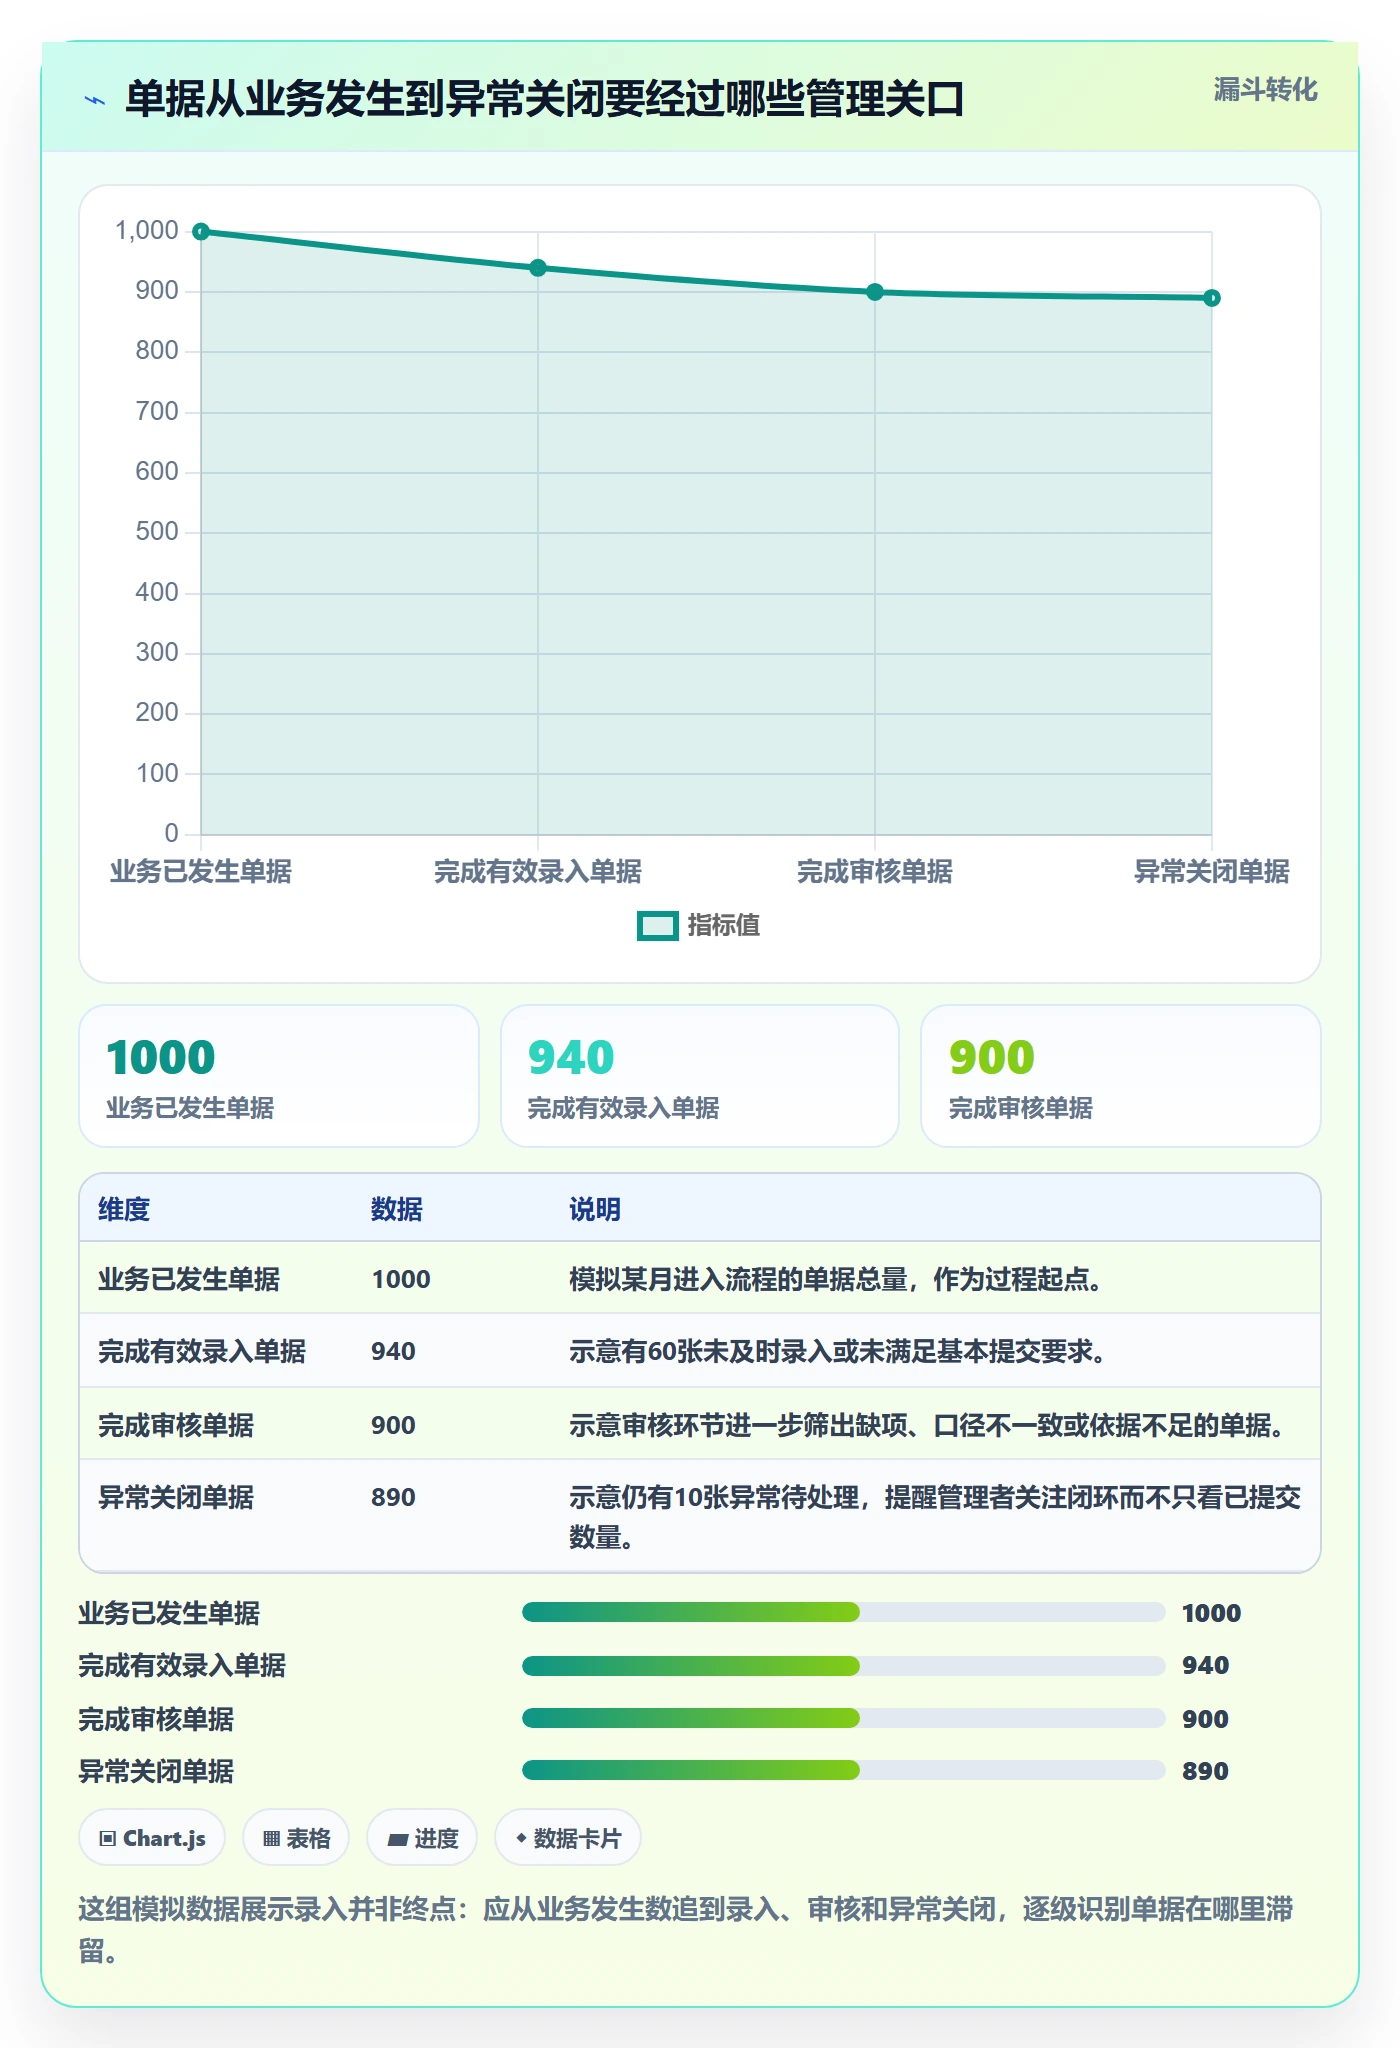
Task: Click the description about 审核环节进一步筛出缺项
Action: tap(927, 1425)
